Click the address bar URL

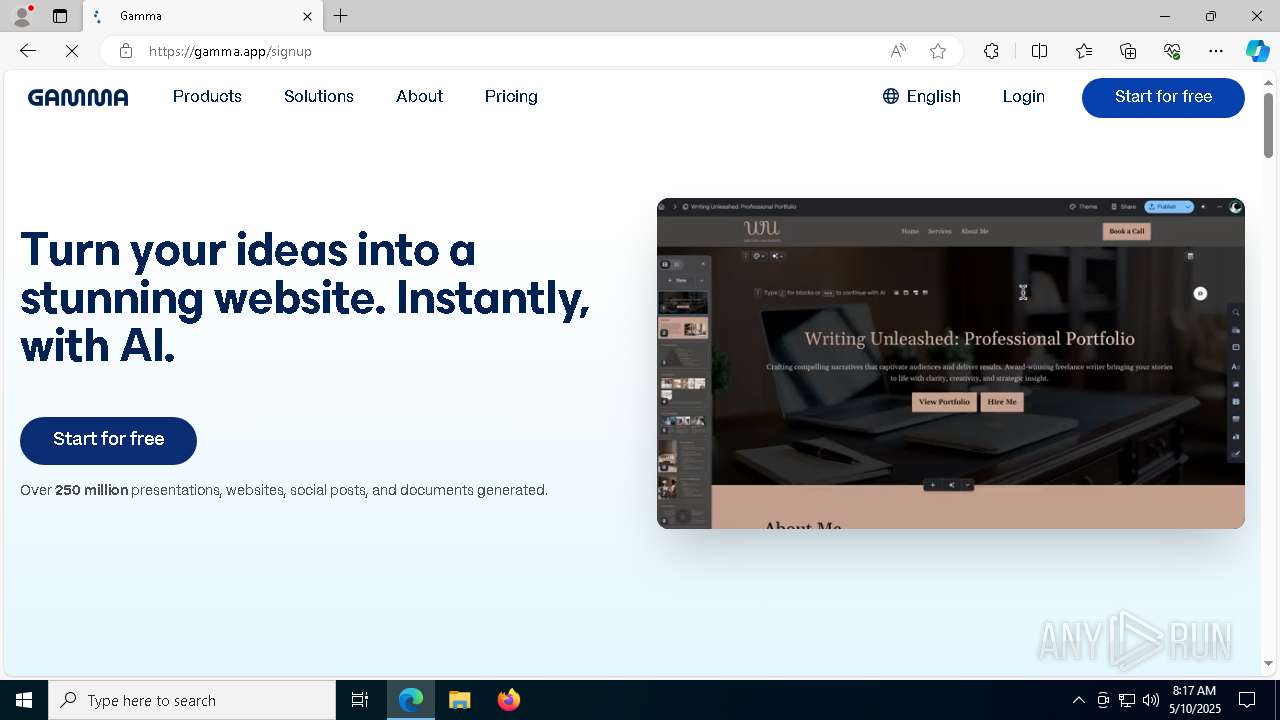pos(230,51)
